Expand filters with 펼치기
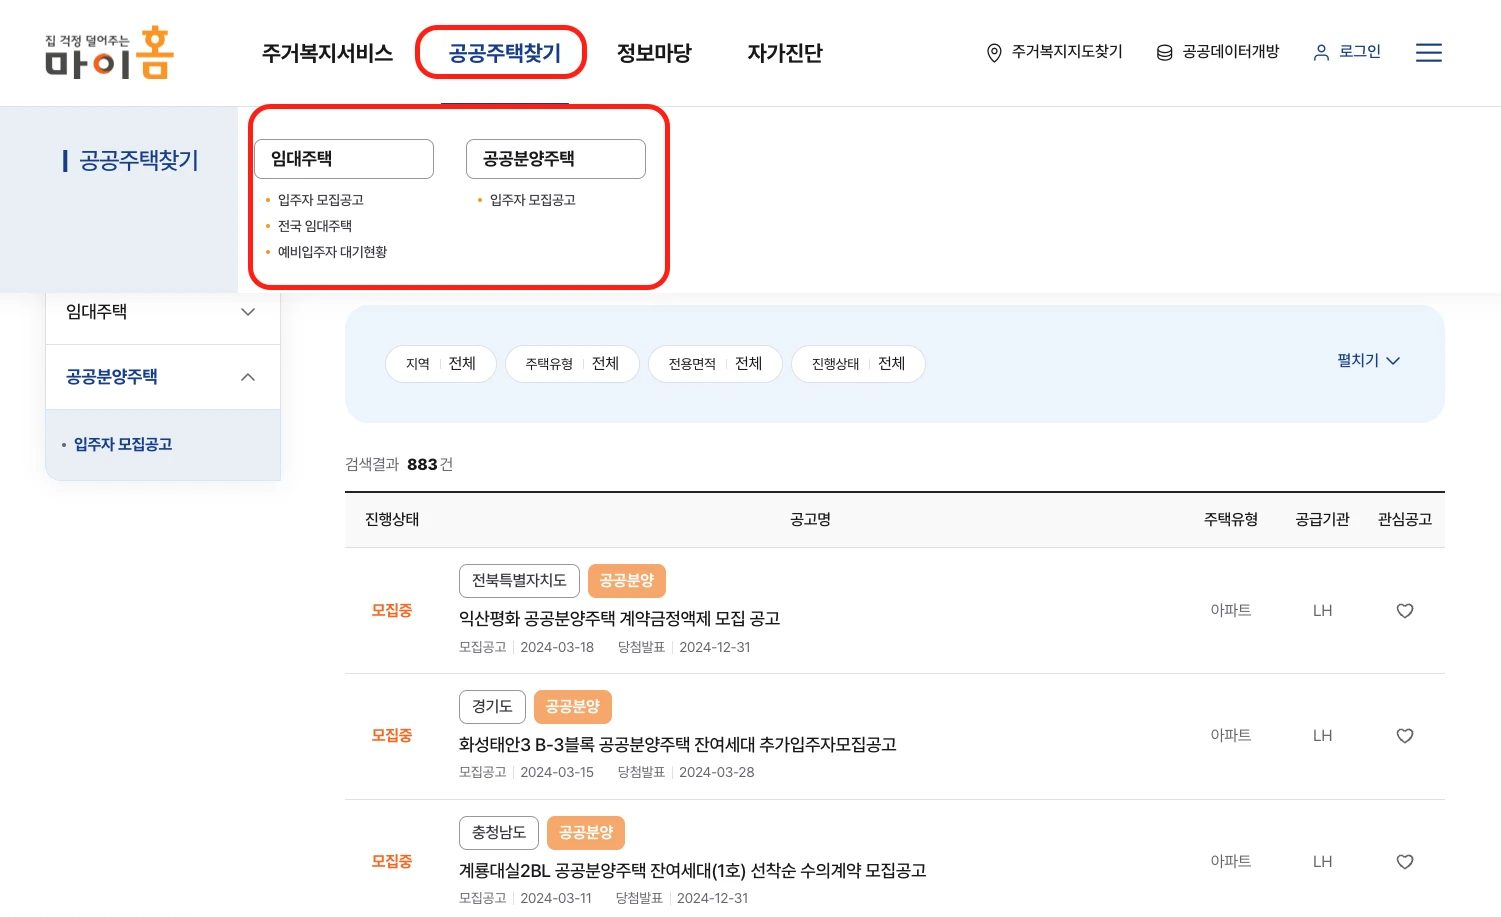This screenshot has width=1501, height=917. tap(1368, 361)
